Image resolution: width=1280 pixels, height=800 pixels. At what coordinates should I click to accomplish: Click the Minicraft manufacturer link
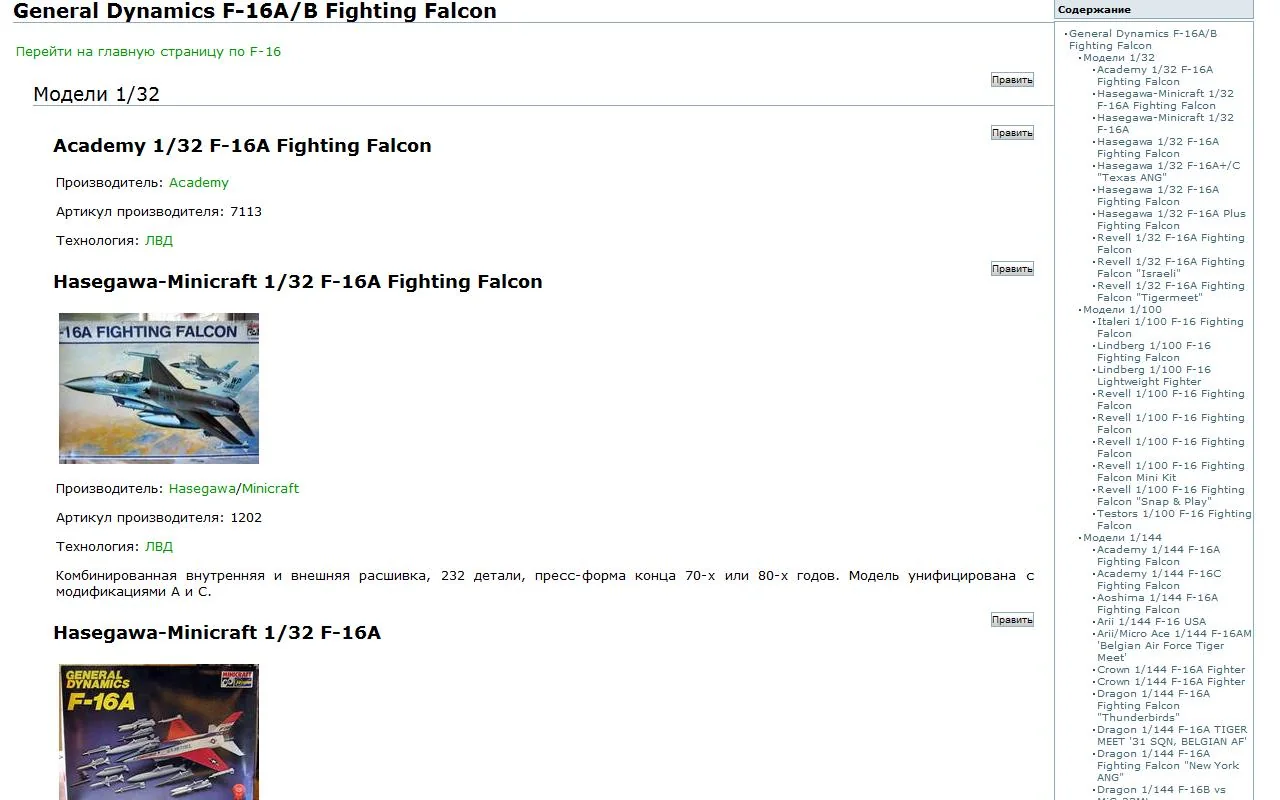(x=270, y=489)
